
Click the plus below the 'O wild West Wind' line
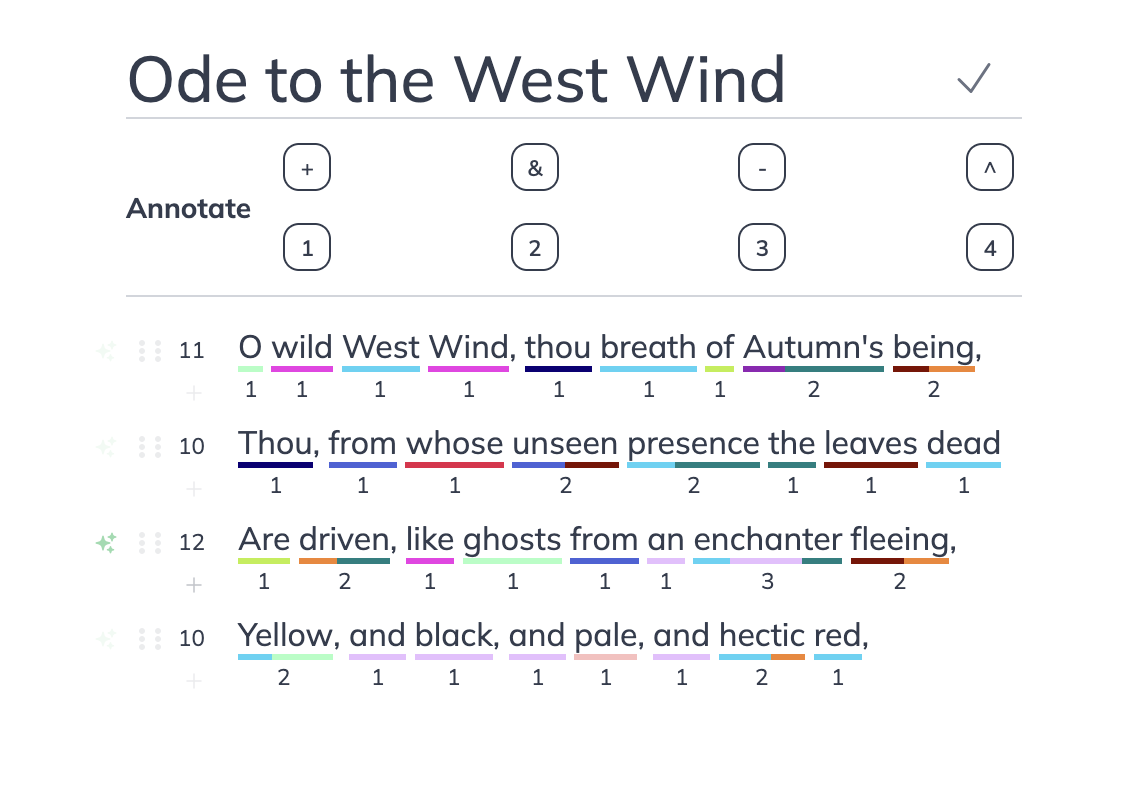[x=193, y=393]
